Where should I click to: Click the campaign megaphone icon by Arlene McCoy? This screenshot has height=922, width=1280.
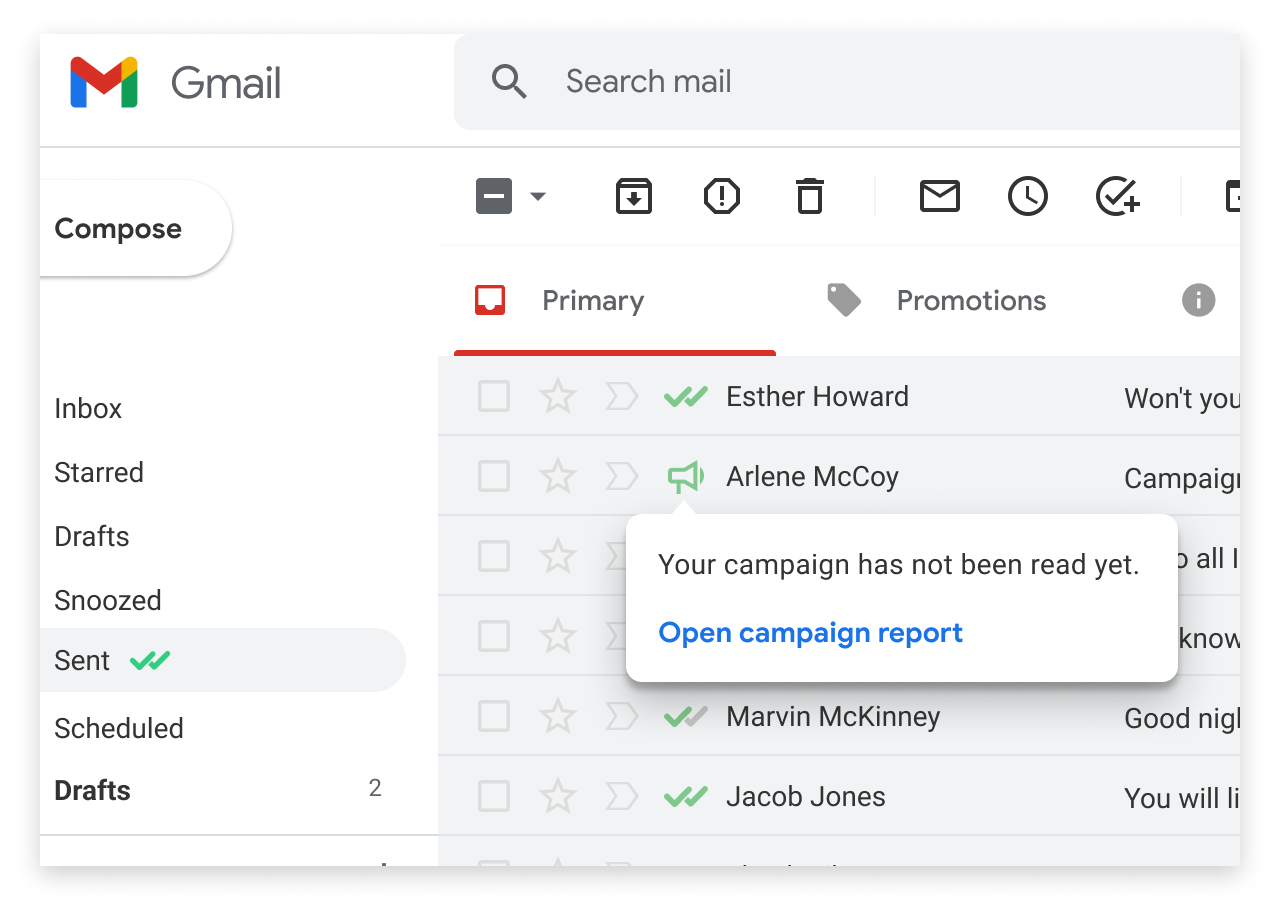(x=685, y=477)
